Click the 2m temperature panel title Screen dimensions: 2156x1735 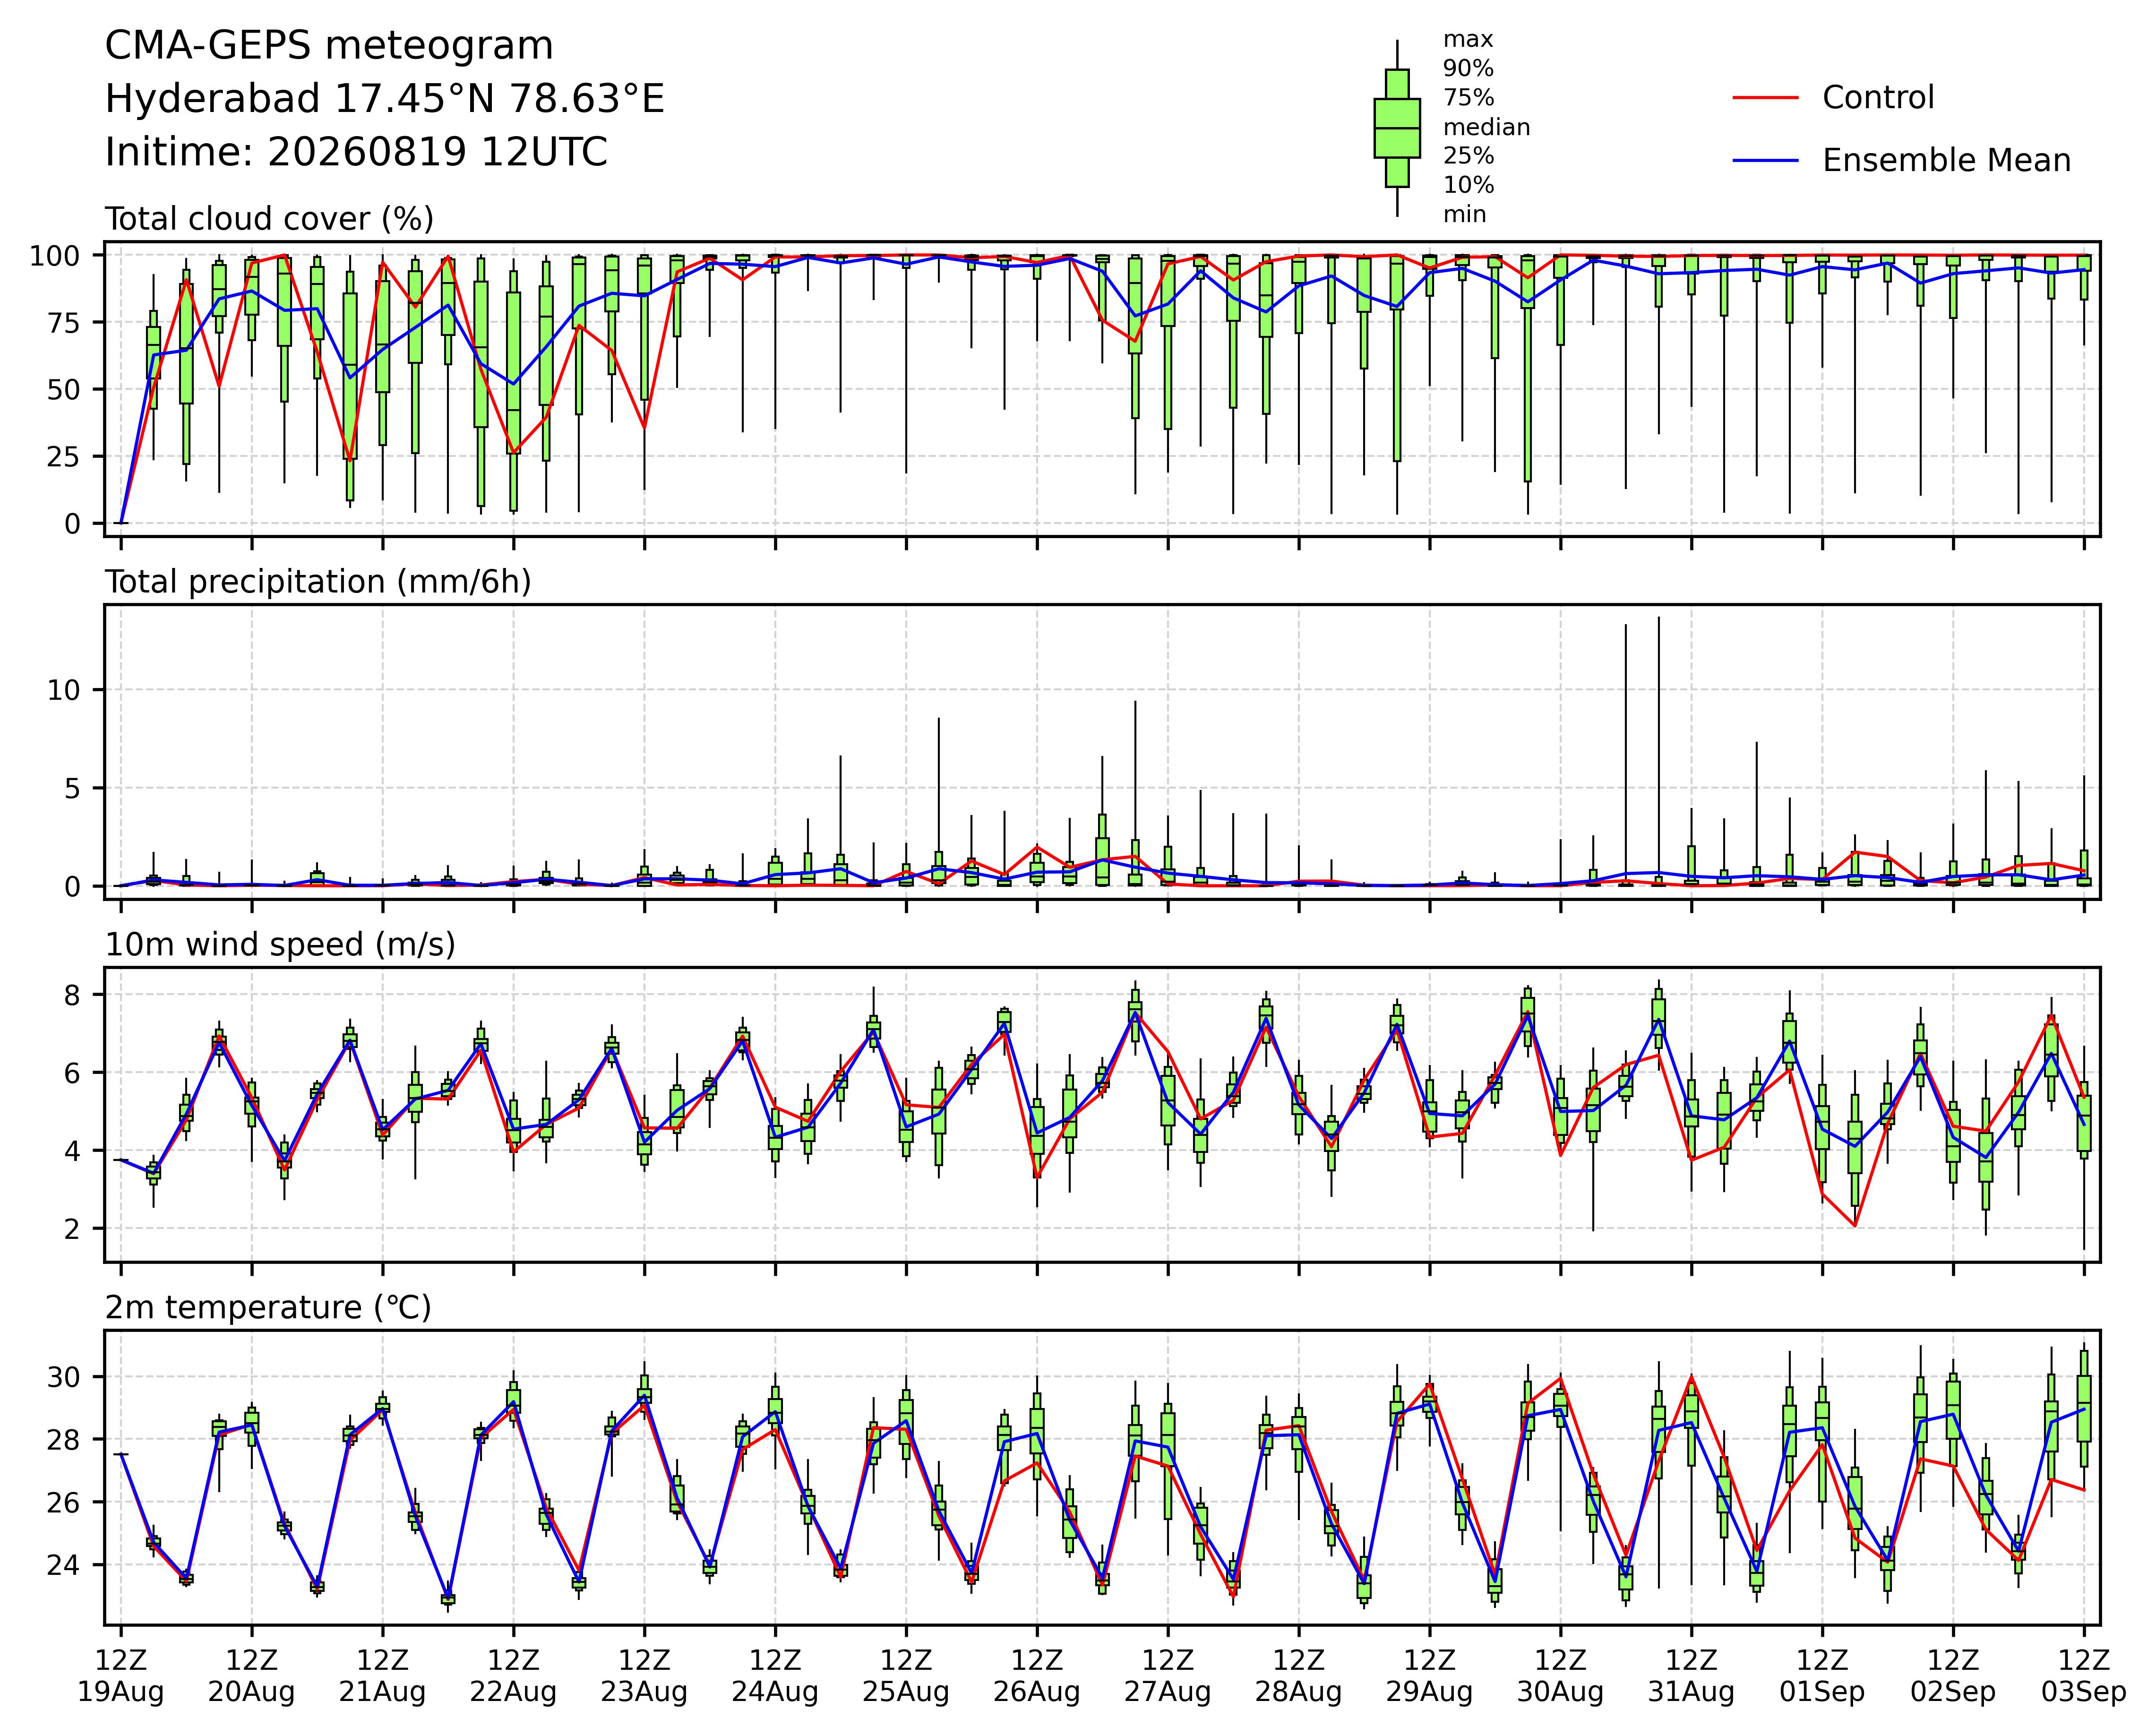point(268,1308)
